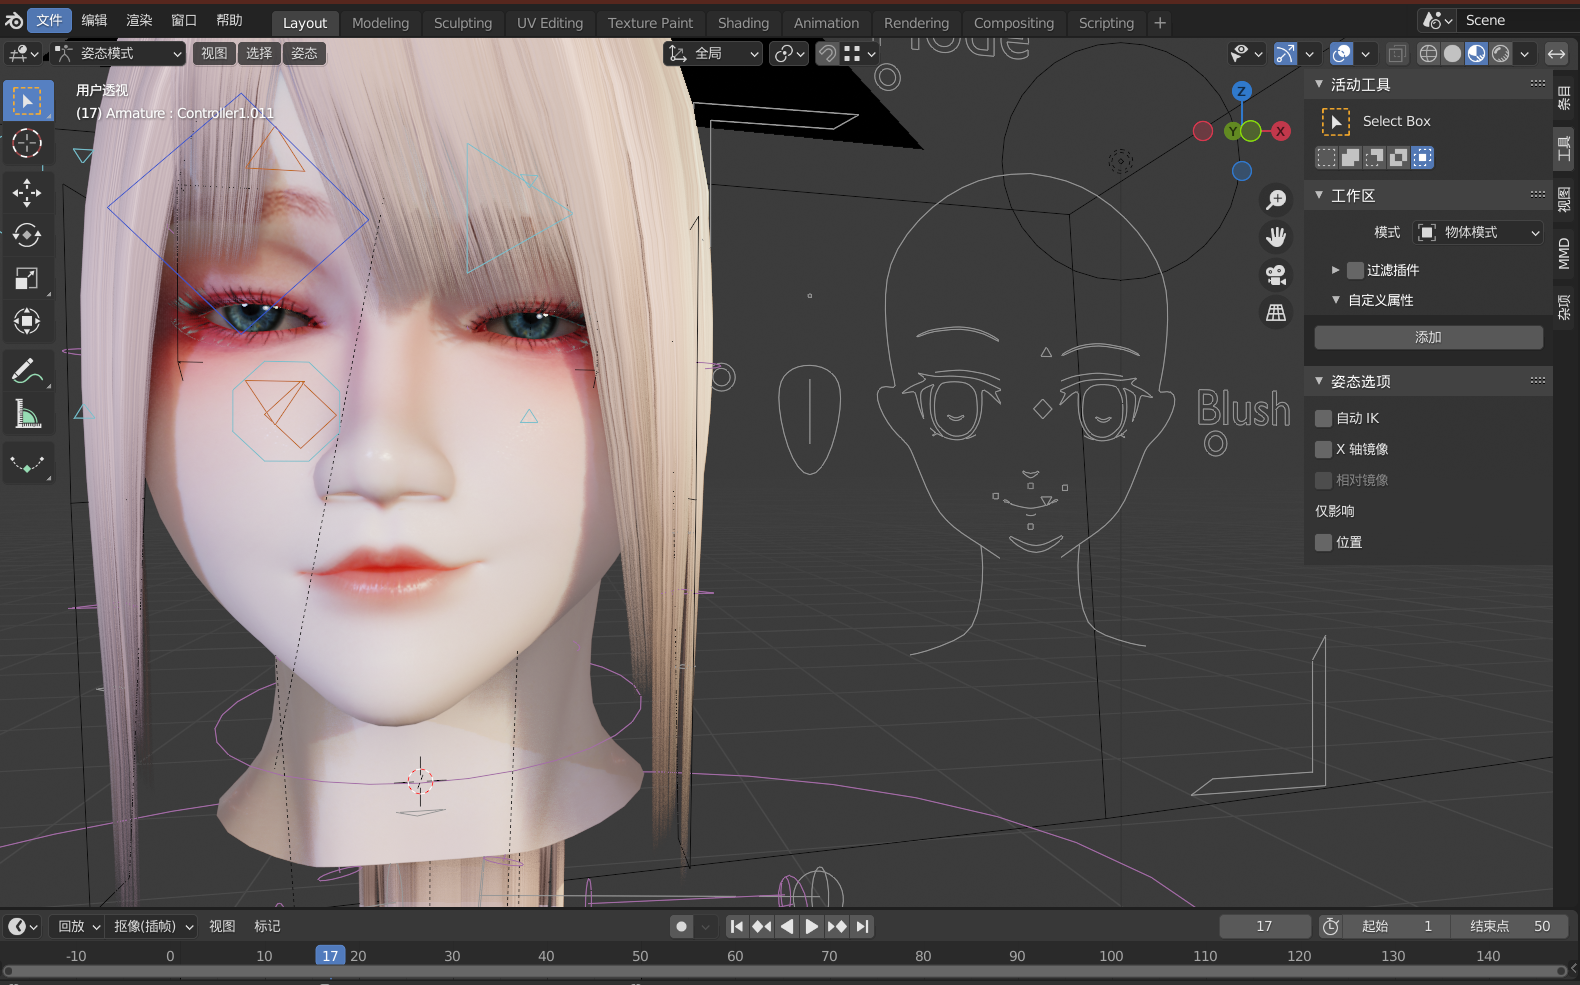The height and width of the screenshot is (985, 1580).
Task: Toggle the sidebar arrows icon in header
Action: point(1557,53)
